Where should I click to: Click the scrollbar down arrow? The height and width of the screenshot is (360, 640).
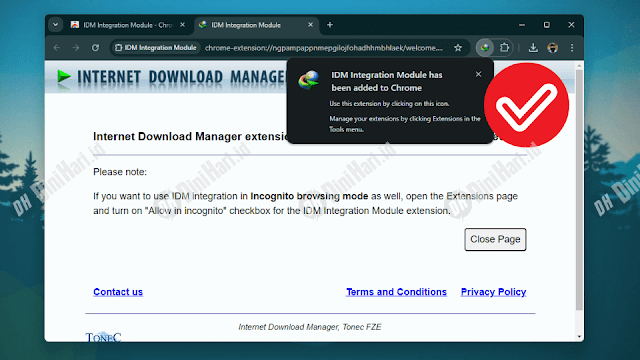coord(579,337)
